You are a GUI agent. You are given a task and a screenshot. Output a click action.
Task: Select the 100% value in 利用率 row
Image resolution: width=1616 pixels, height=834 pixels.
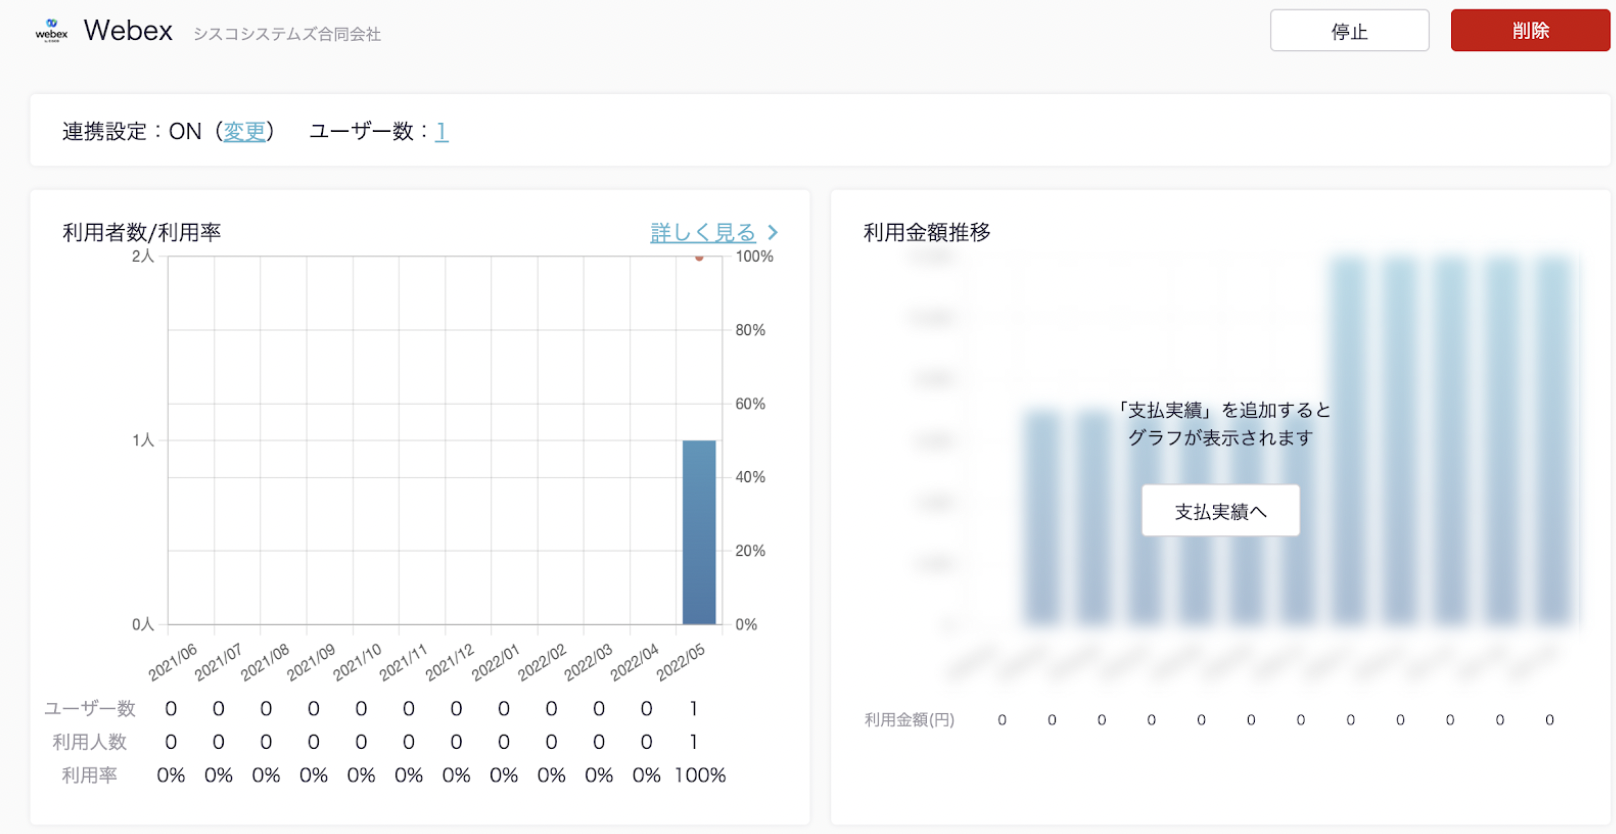click(x=700, y=775)
